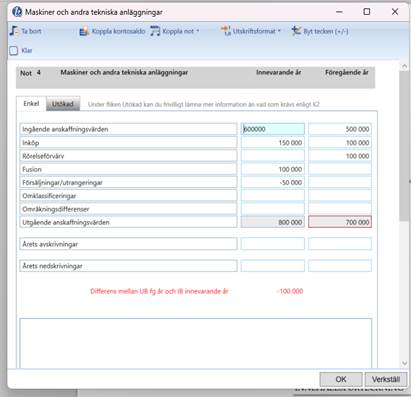Open the Koppla not dropdown arrow
The height and width of the screenshot is (397, 411).
tap(198, 31)
